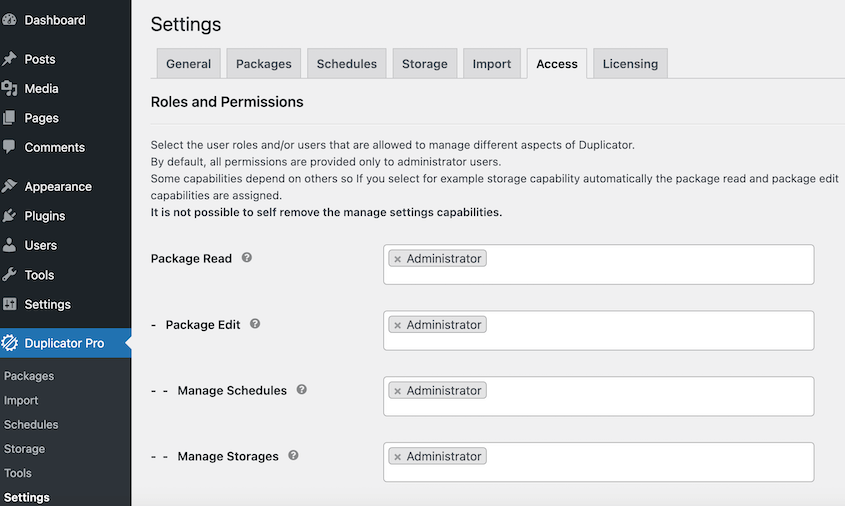Remove Administrator from Package Read
845x506 pixels.
pos(397,259)
